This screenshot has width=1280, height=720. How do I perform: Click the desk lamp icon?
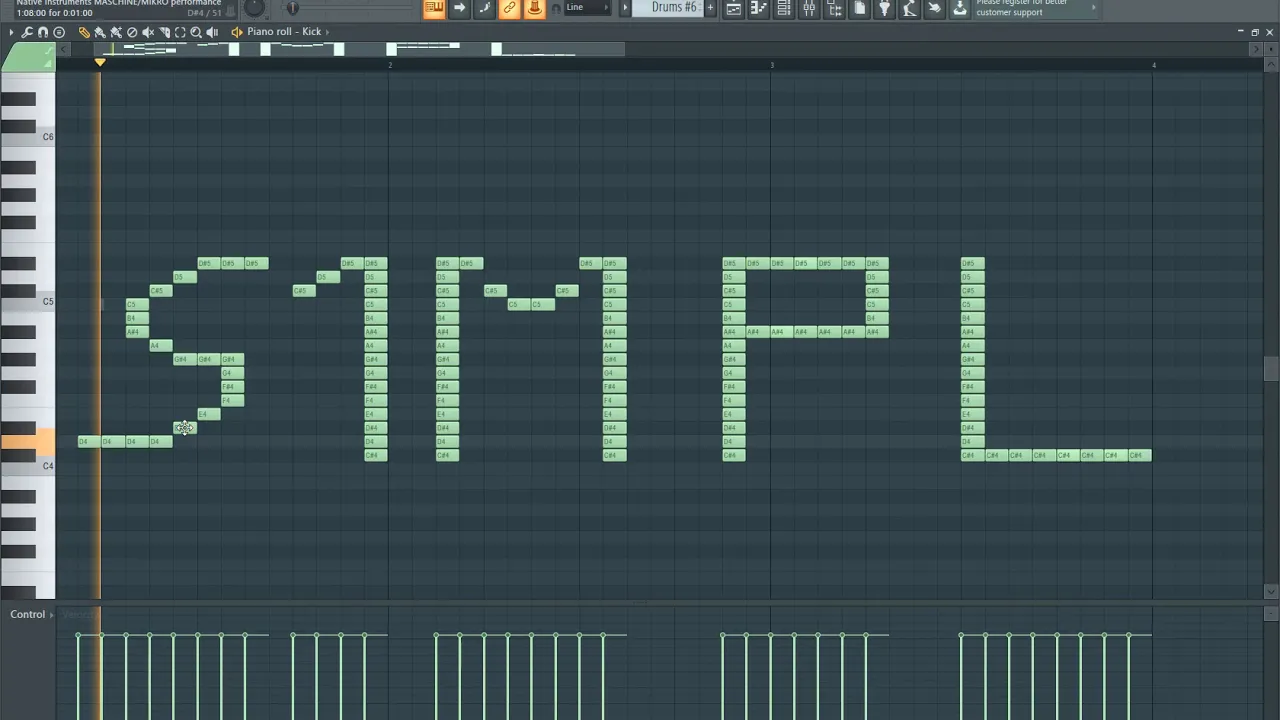click(909, 8)
